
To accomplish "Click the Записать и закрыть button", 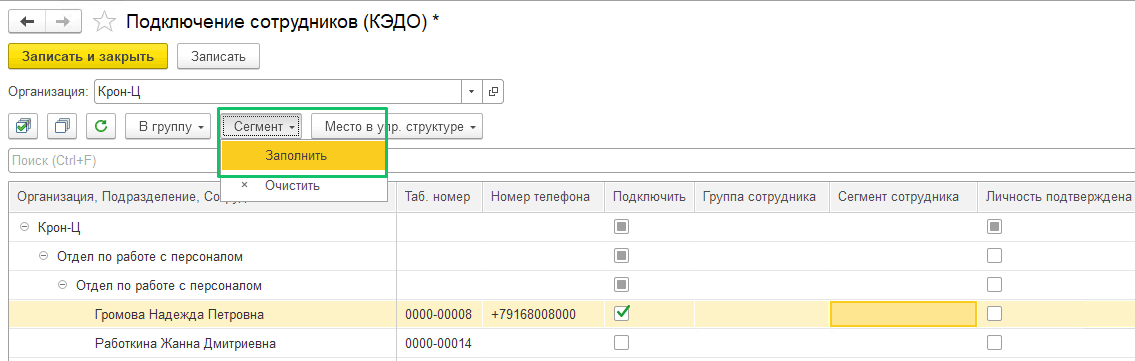I will pos(88,56).
